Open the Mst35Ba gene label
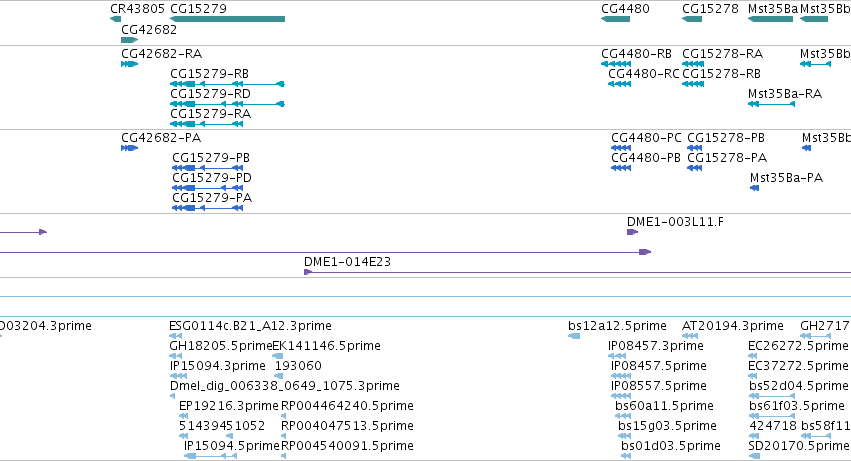The height and width of the screenshot is (461, 851). point(773,9)
